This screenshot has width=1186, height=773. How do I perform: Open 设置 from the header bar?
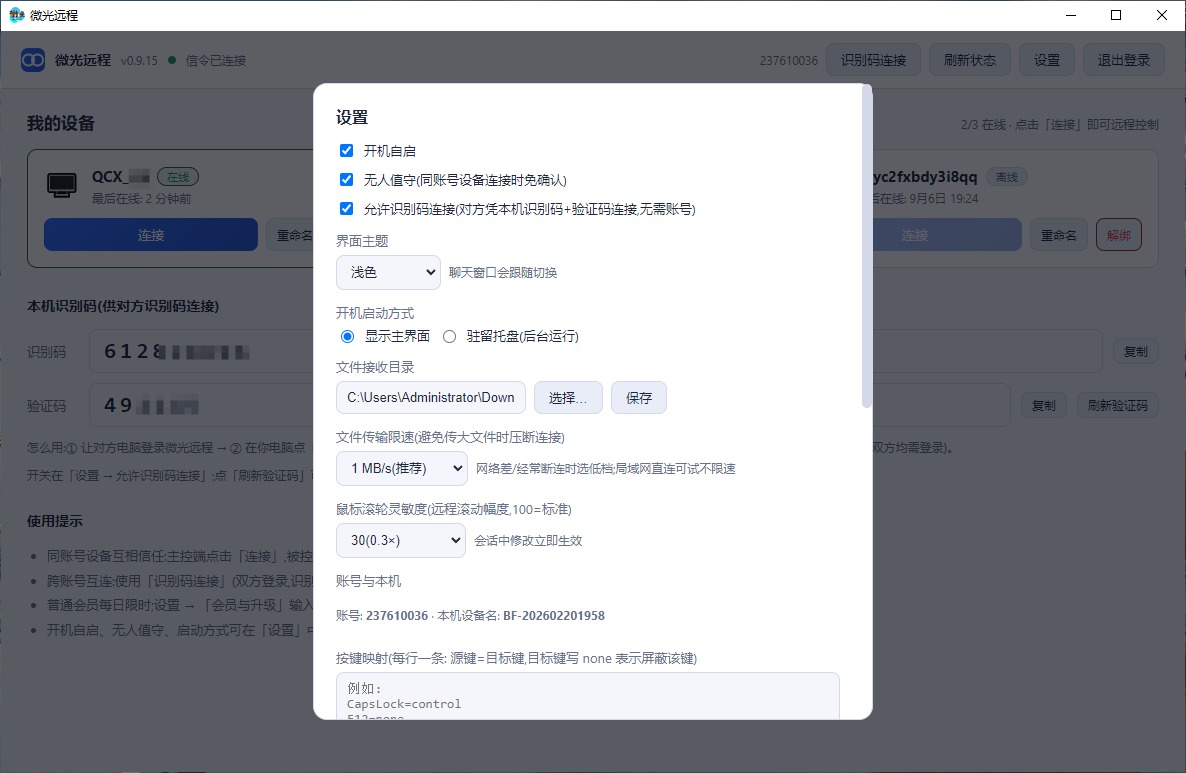click(x=1047, y=60)
